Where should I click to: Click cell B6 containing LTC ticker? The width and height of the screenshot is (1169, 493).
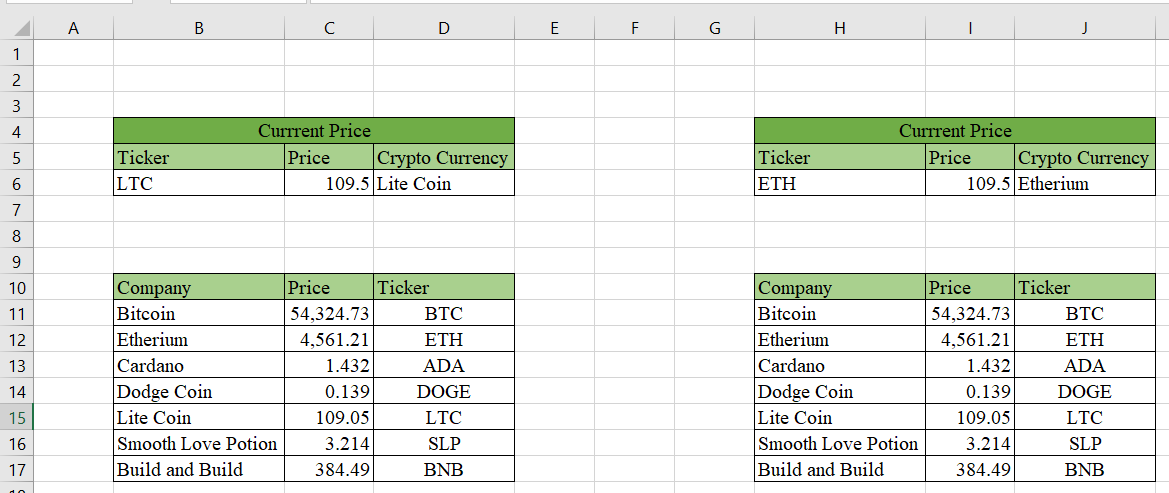(x=198, y=184)
